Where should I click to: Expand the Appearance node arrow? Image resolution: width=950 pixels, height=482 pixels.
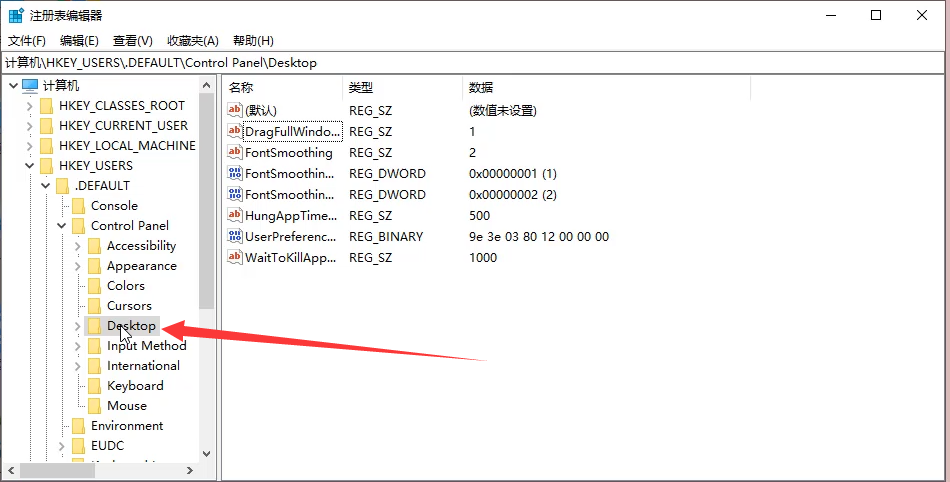coord(78,266)
